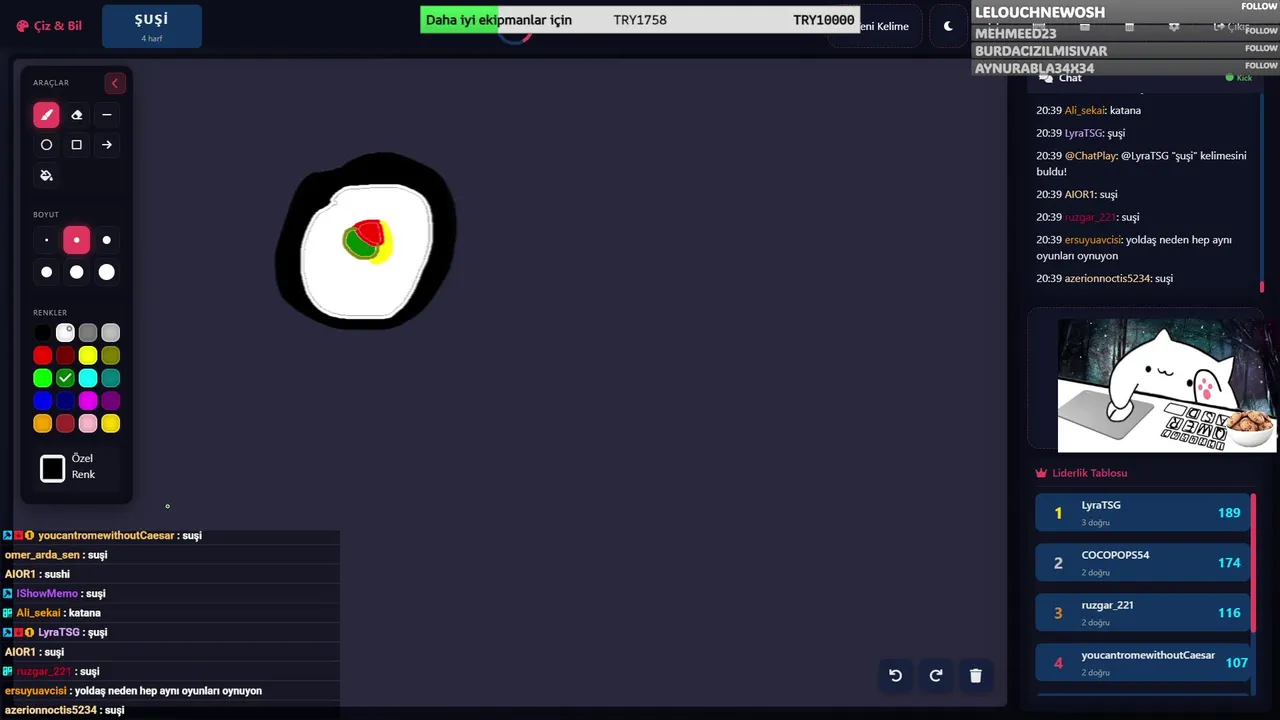Click the Çiz & Bil palette logo
This screenshot has width=1280, height=720.
(x=23, y=26)
